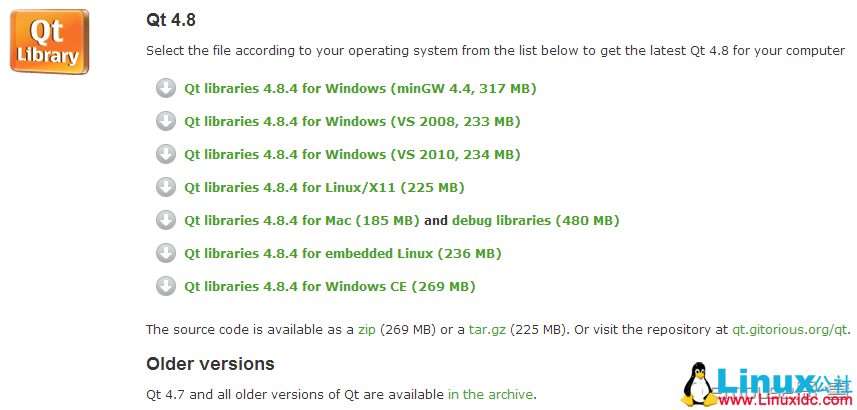Click download arrow icon for embedded Linux
This screenshot has height=410, width=857.
(x=166, y=253)
